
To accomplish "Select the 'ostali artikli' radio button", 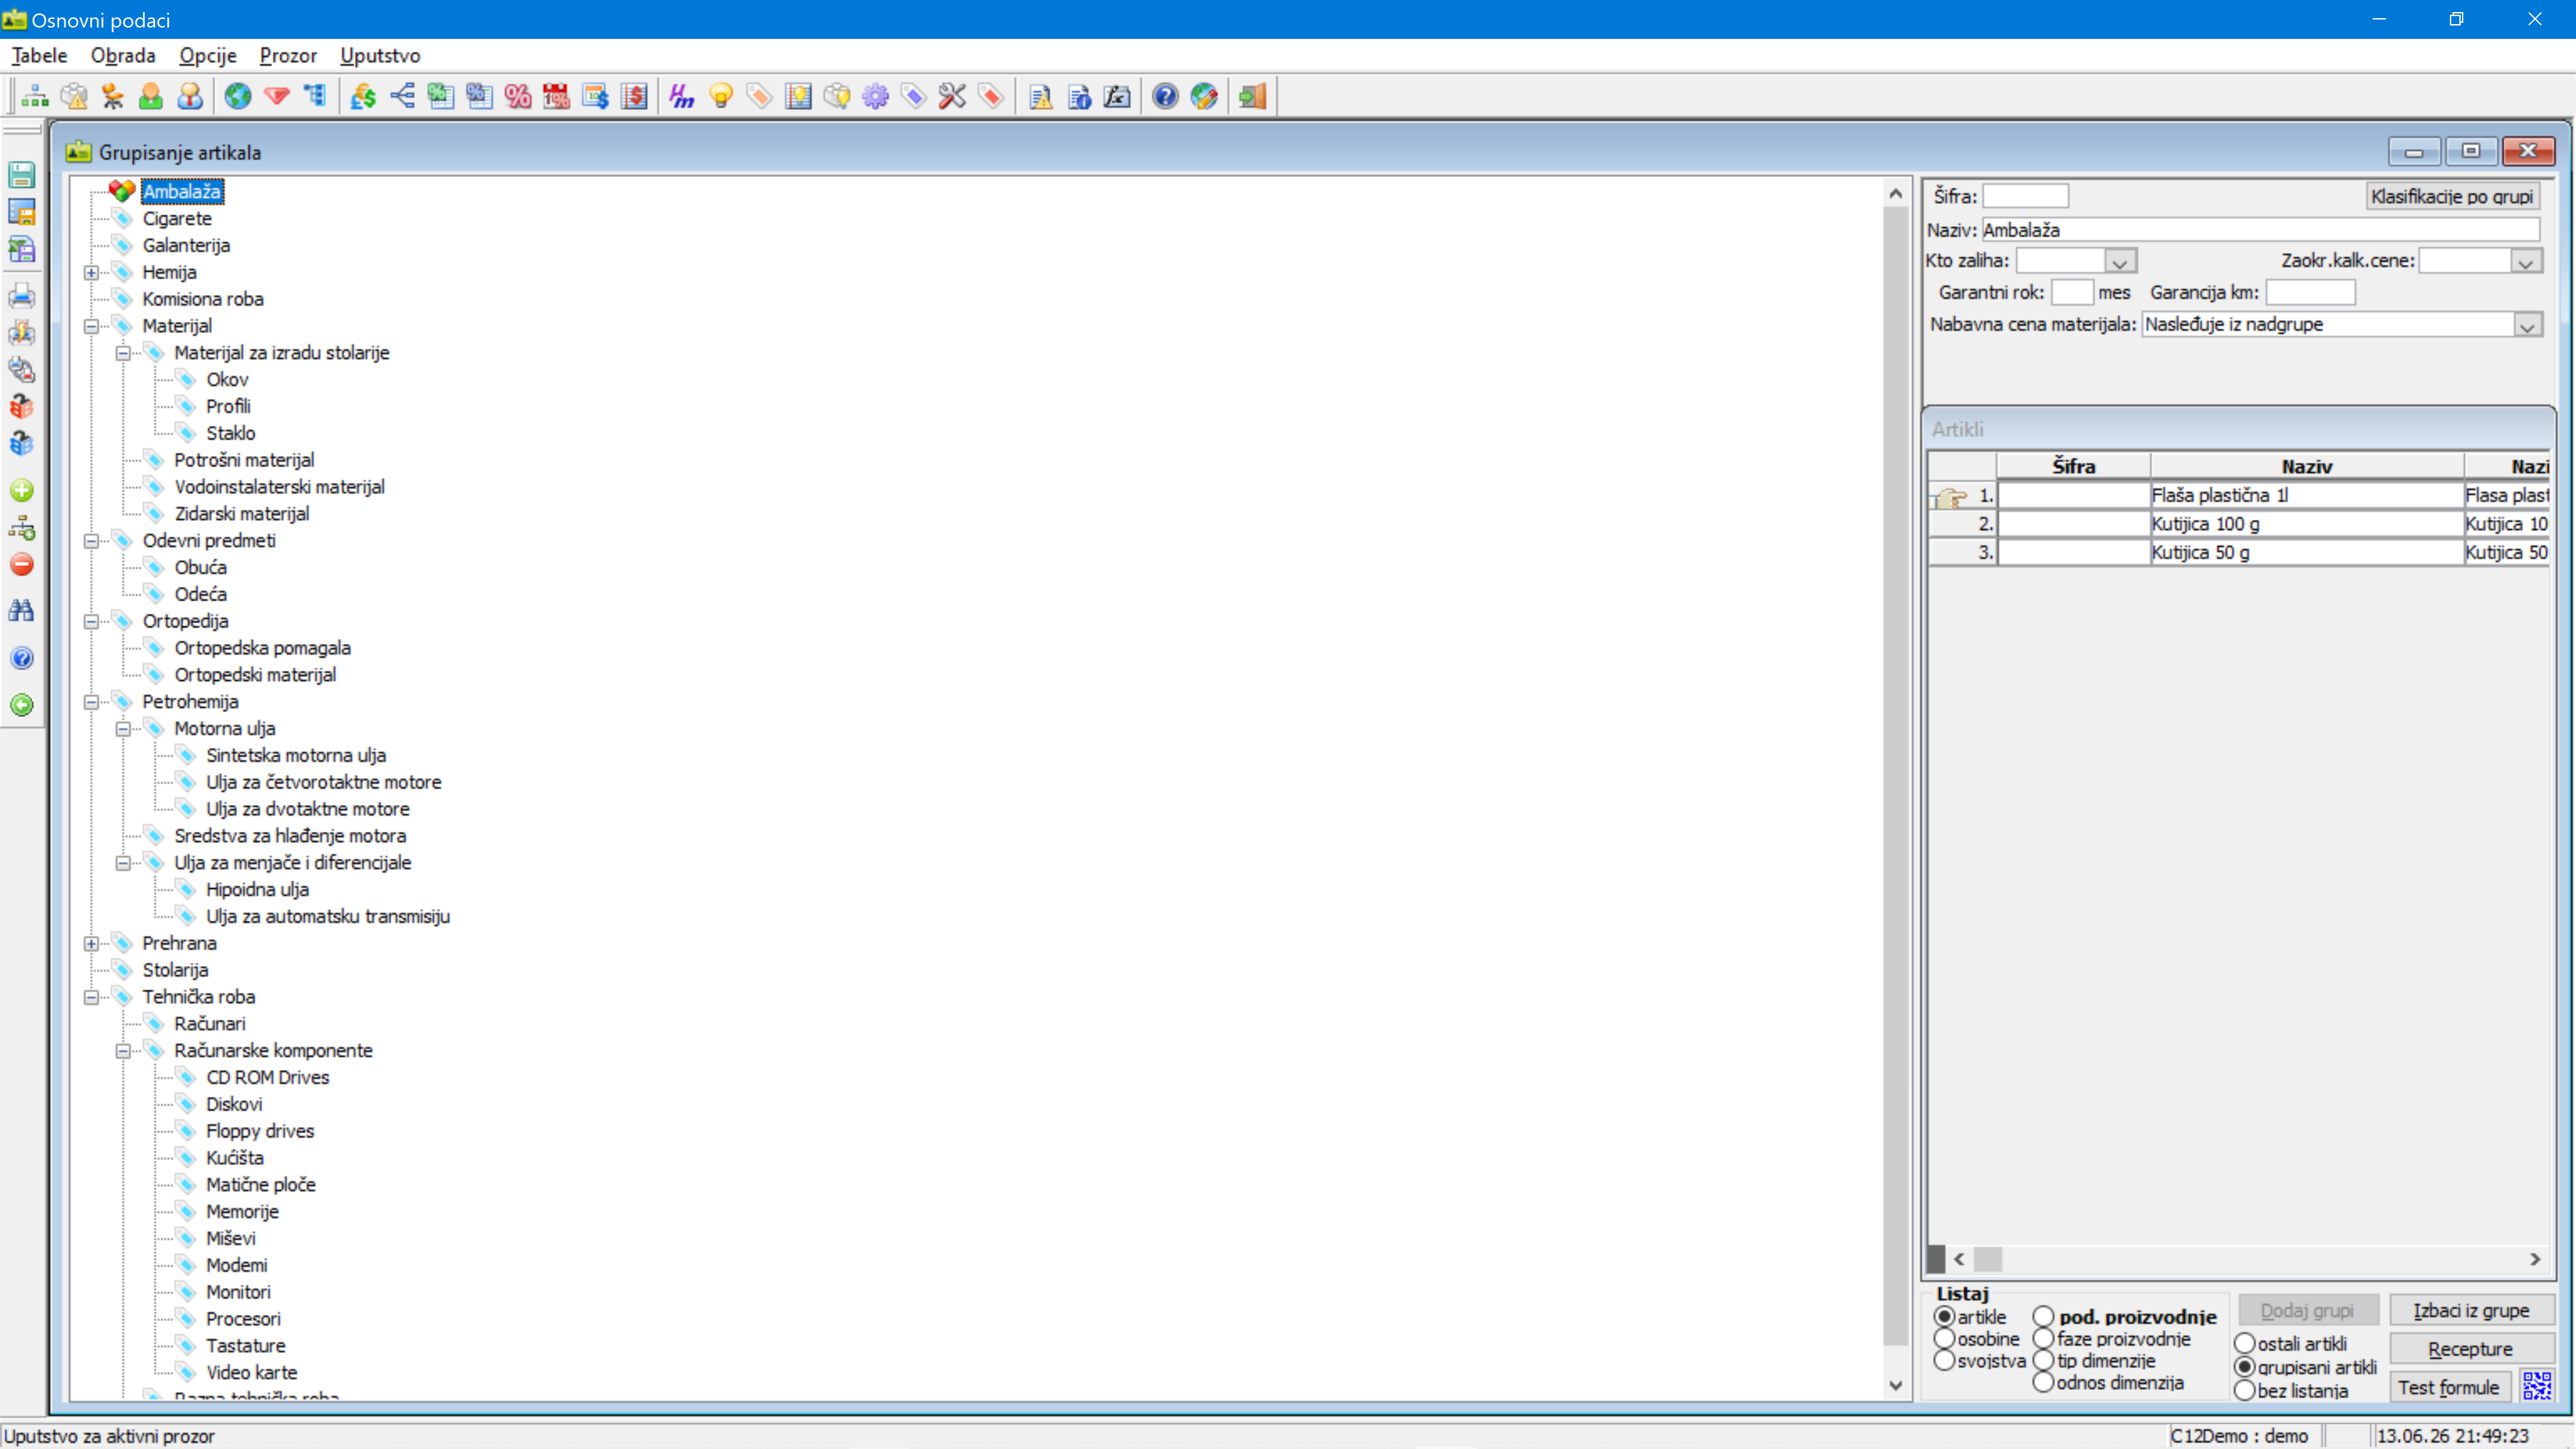I will click(x=2244, y=1343).
